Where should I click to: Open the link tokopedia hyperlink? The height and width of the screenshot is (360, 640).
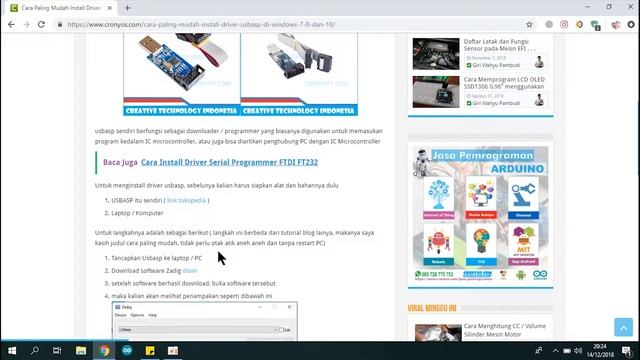[x=186, y=200]
